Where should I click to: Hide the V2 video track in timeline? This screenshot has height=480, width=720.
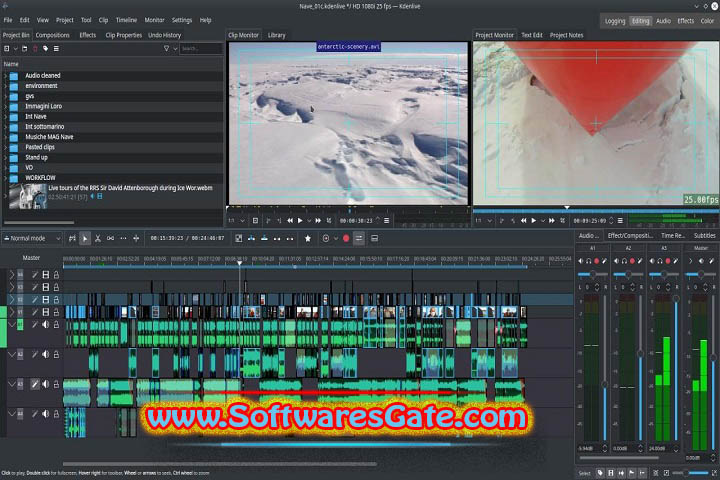click(x=45, y=299)
